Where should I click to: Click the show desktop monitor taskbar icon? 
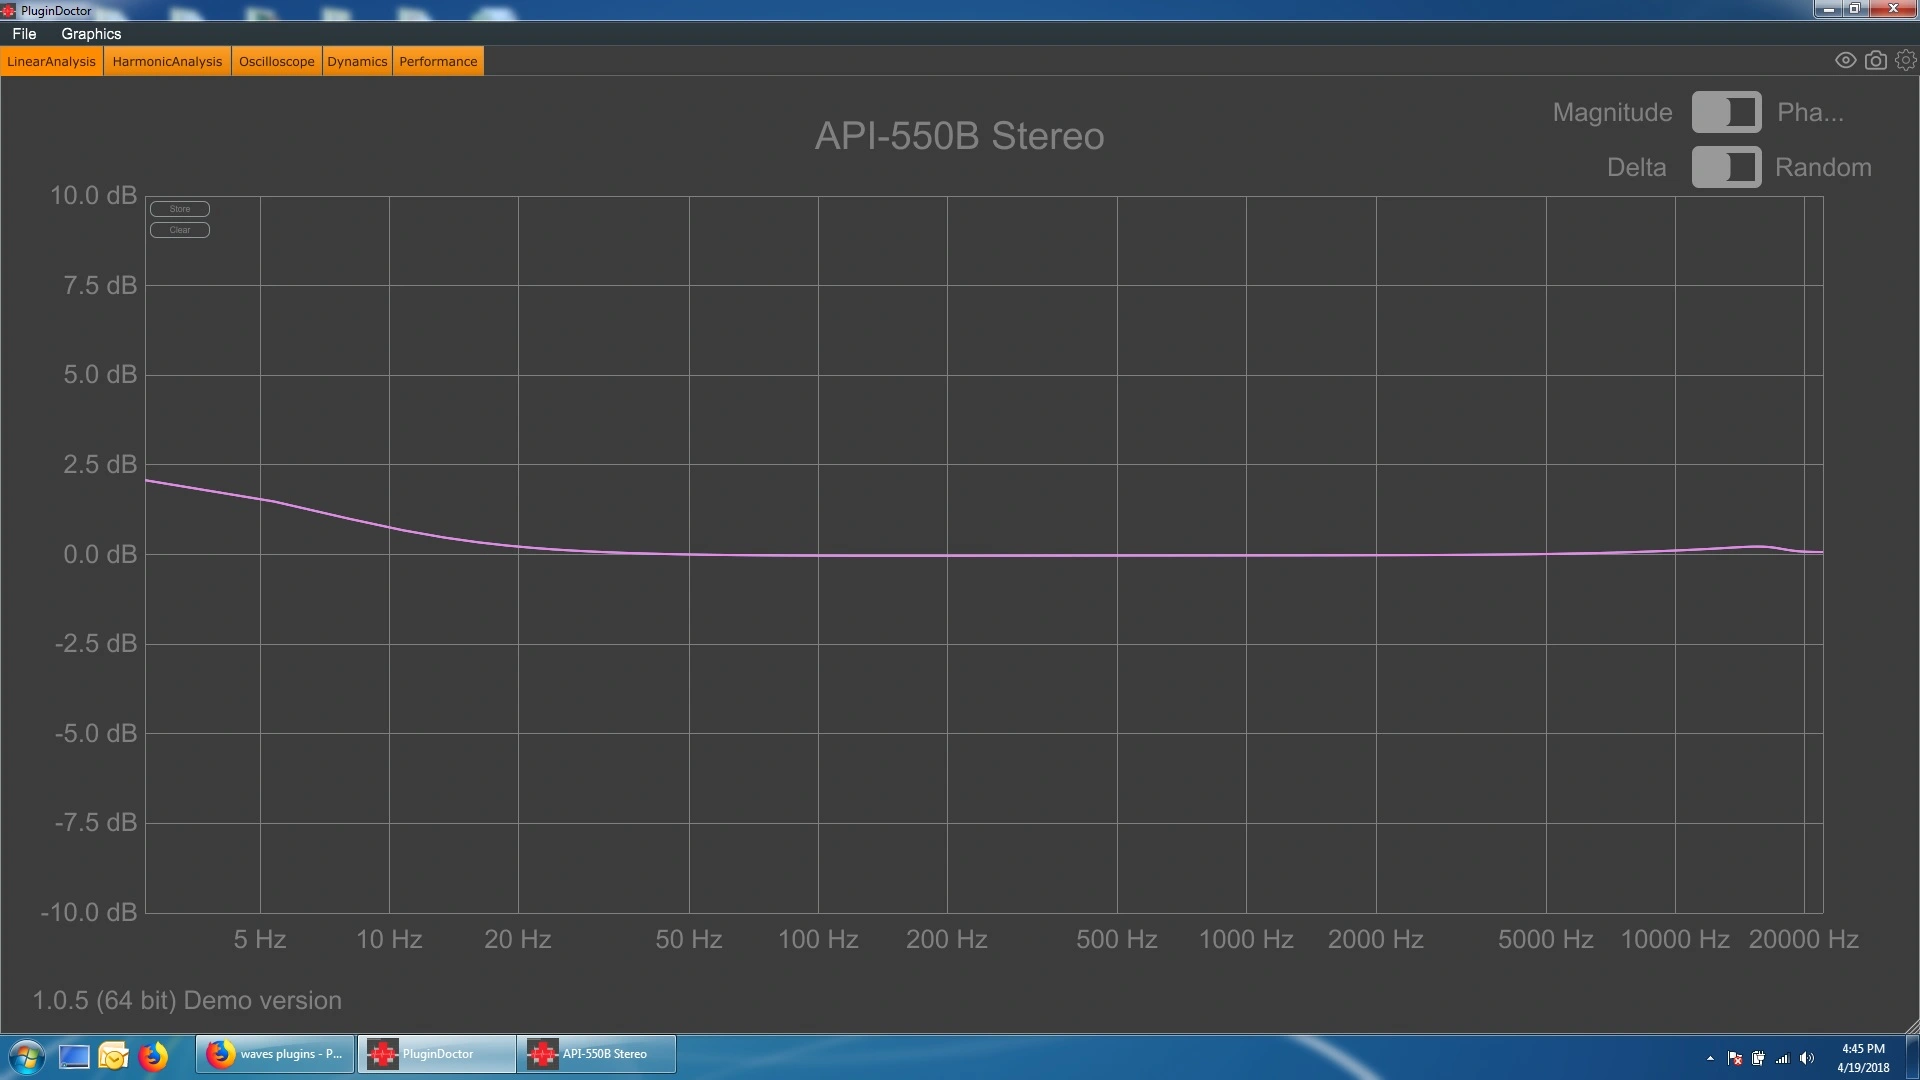[x=74, y=1056]
